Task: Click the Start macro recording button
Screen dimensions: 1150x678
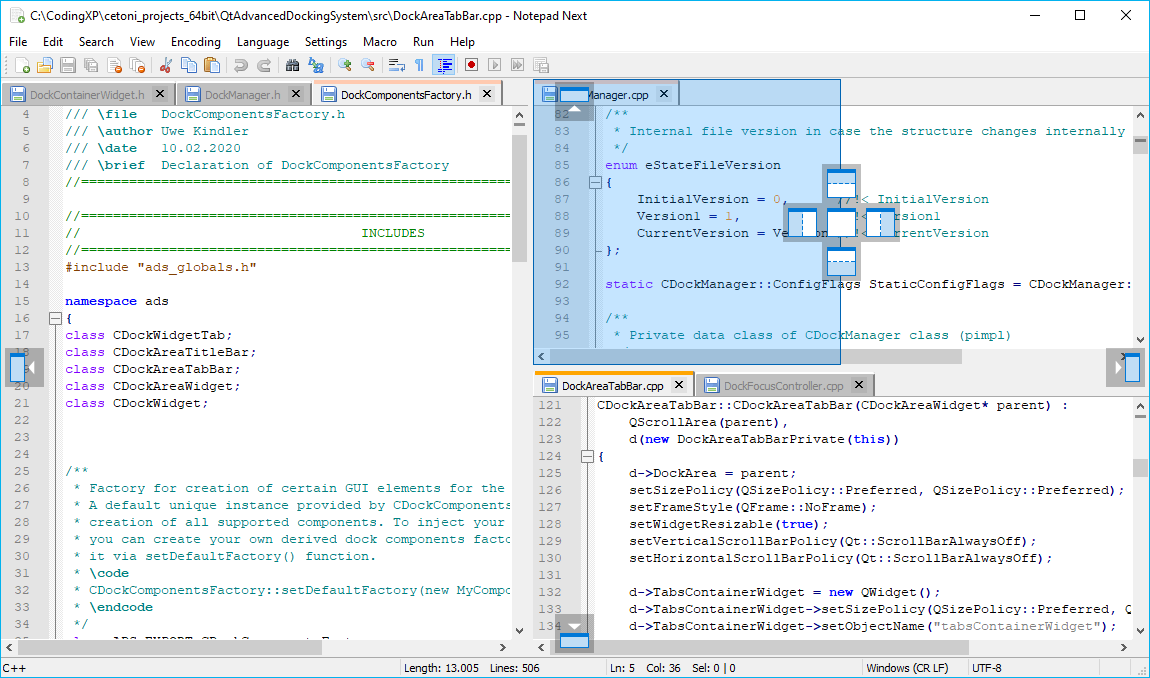Action: (471, 65)
